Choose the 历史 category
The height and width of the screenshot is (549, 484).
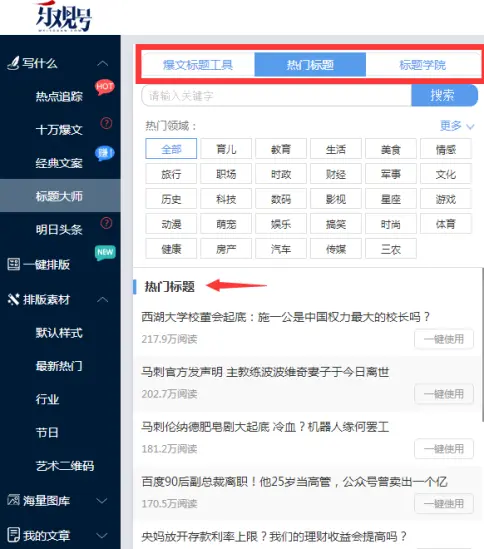(171, 199)
